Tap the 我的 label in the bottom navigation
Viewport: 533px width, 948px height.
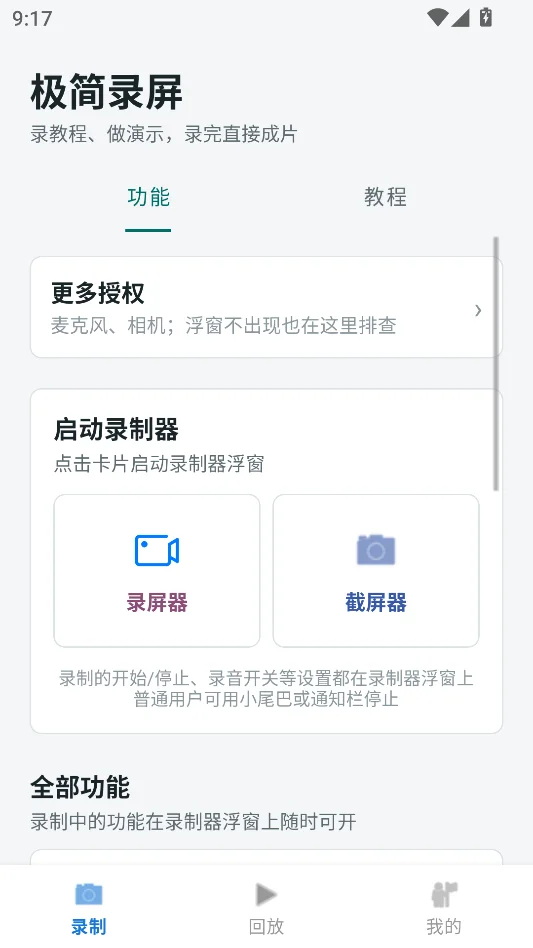[x=444, y=926]
